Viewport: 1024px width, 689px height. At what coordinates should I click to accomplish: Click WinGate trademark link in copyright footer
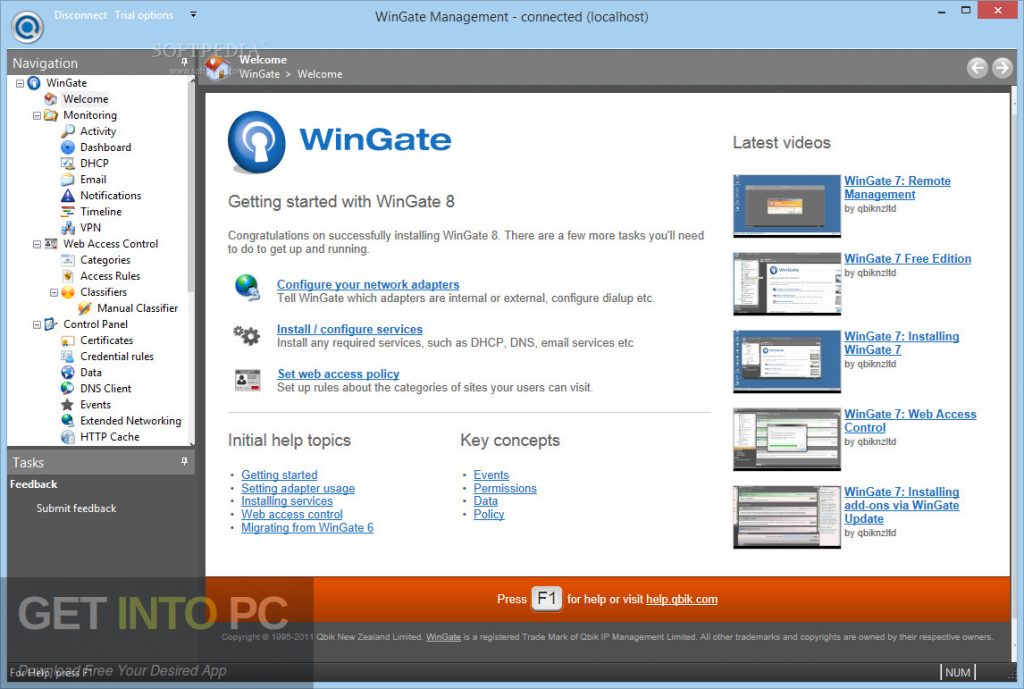click(443, 637)
